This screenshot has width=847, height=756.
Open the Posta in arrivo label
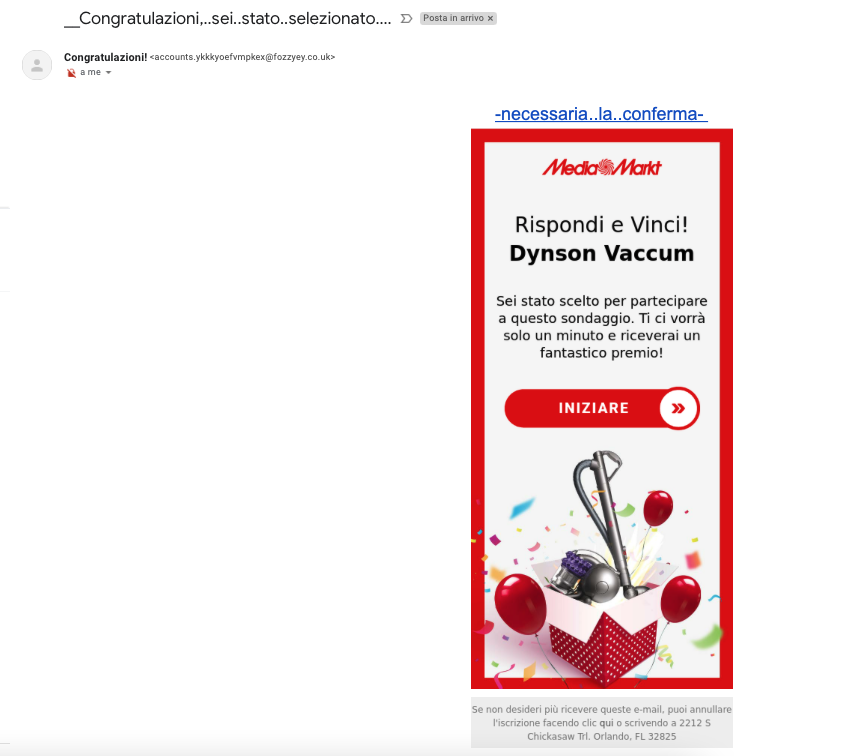pos(453,18)
